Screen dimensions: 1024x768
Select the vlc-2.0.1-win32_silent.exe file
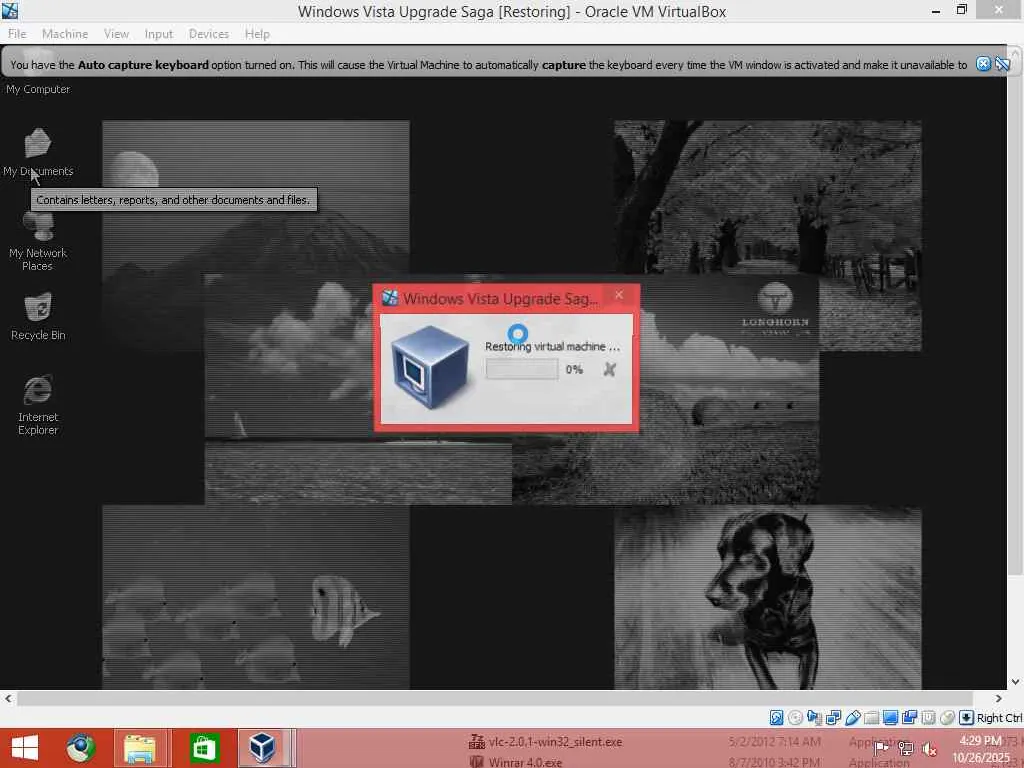tap(555, 742)
